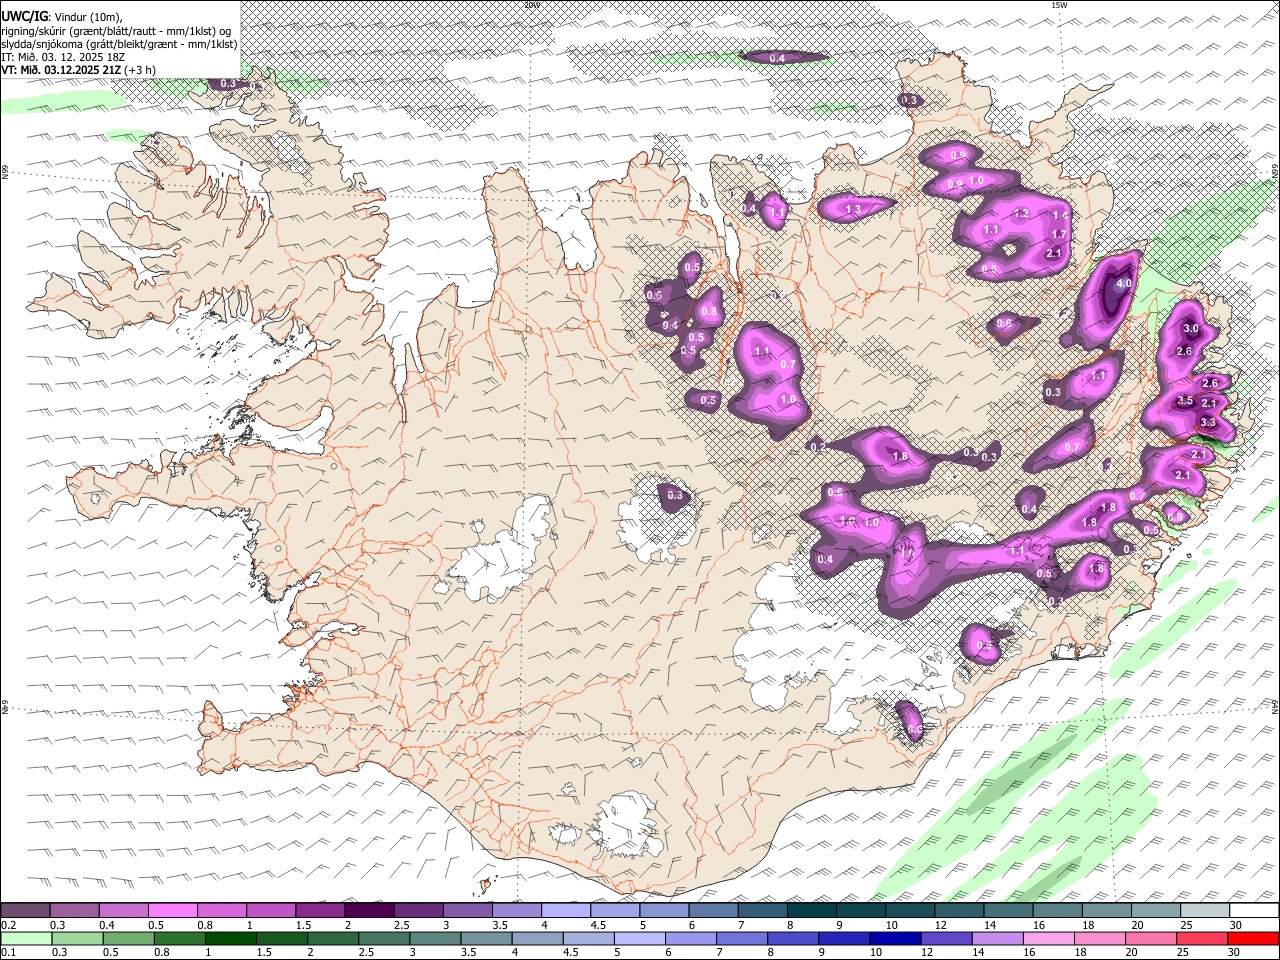Pick lower scale swatch between 14 and 16
Image resolution: width=1280 pixels, height=960 pixels.
point(998,939)
